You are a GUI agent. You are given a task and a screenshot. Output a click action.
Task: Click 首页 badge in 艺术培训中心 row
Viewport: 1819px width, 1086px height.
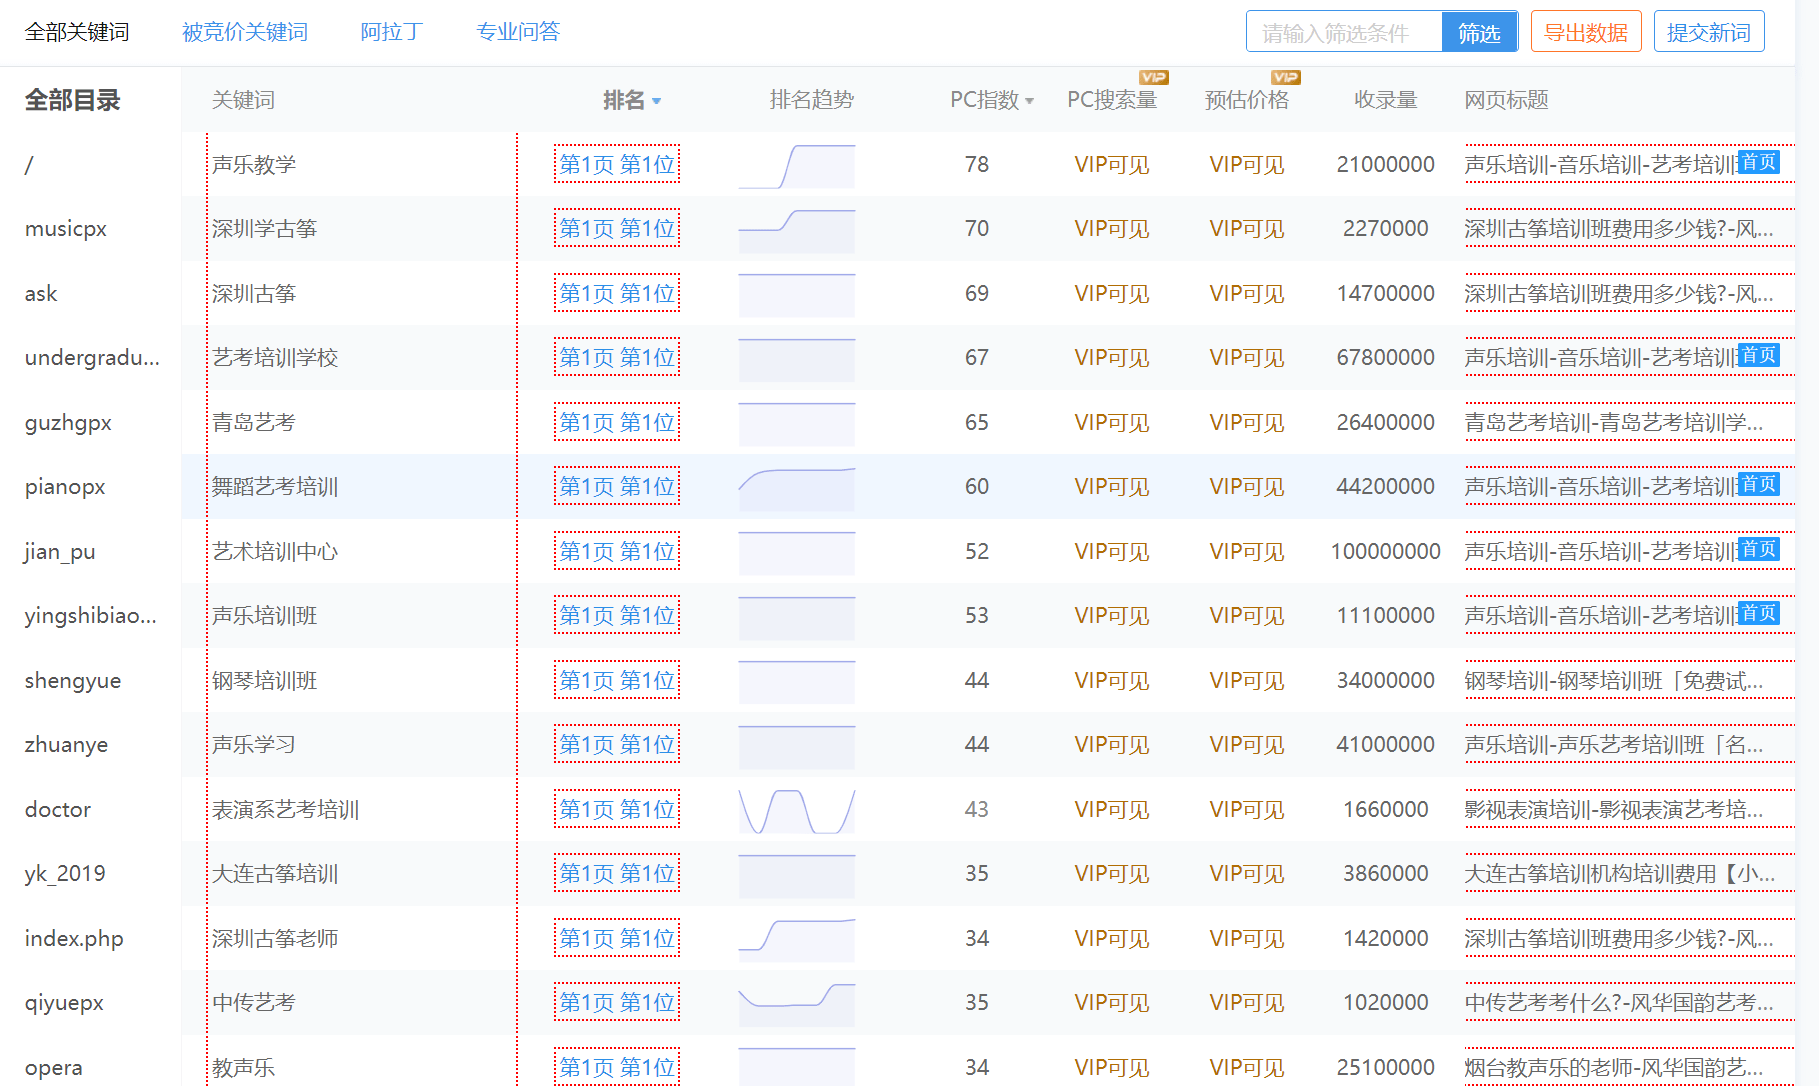tap(1758, 549)
